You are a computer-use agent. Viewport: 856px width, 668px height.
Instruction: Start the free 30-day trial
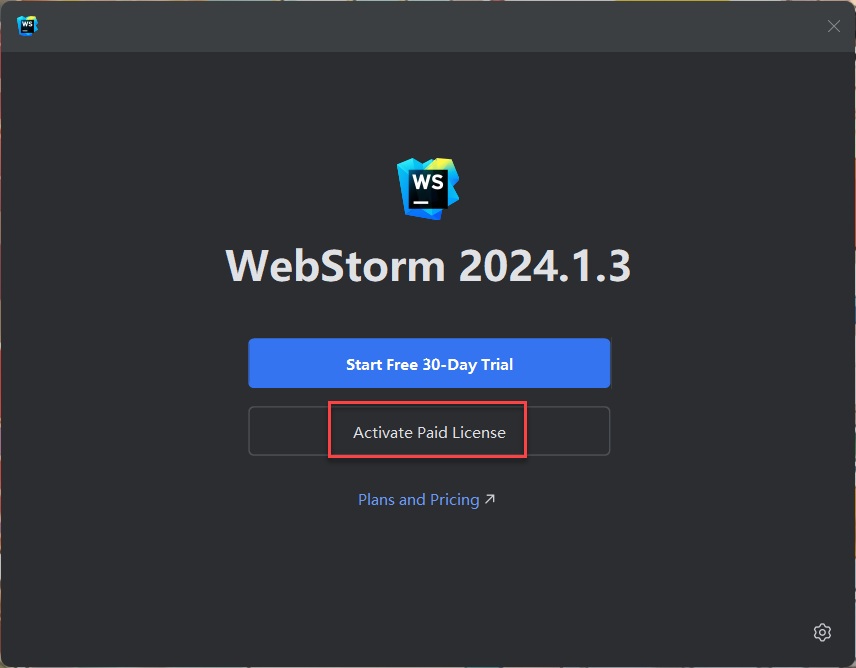pyautogui.click(x=429, y=363)
